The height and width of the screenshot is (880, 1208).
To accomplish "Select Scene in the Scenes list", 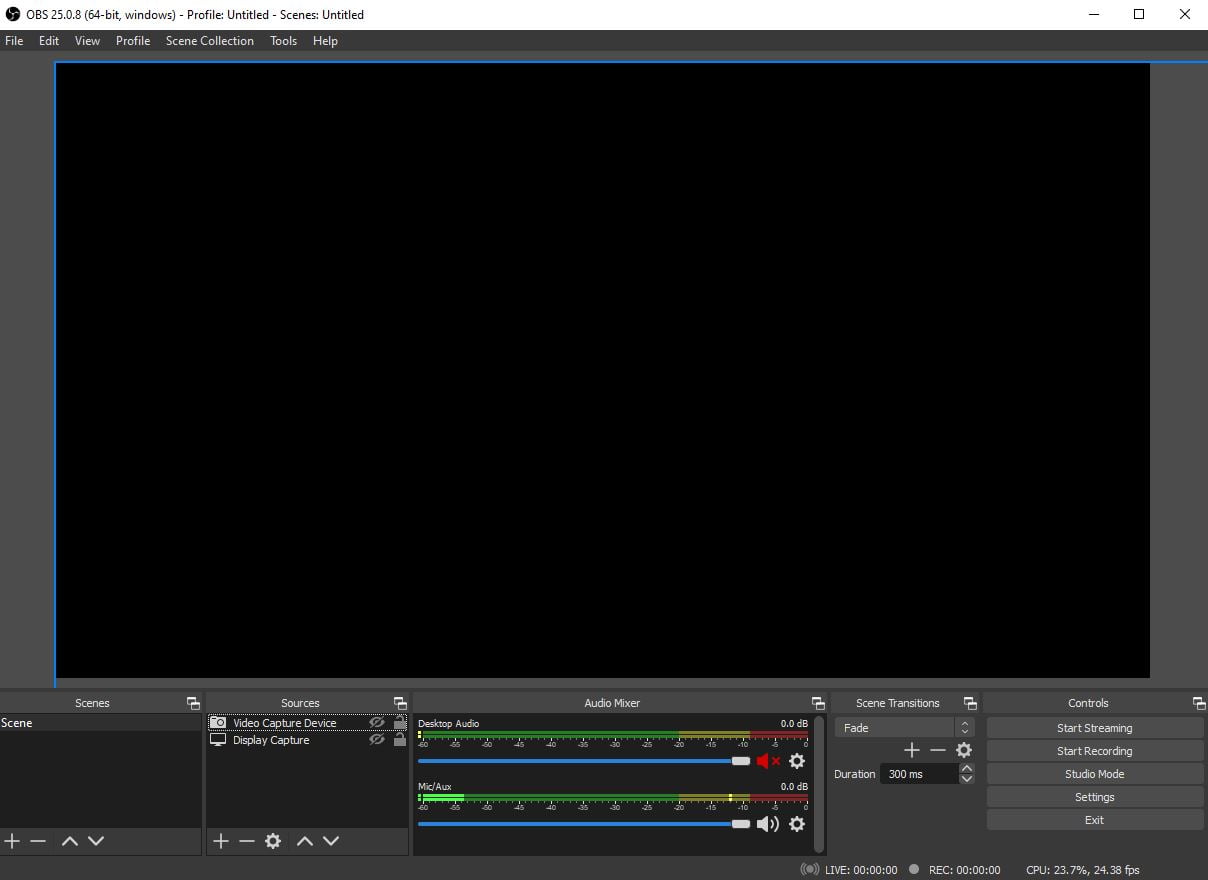I will [100, 723].
